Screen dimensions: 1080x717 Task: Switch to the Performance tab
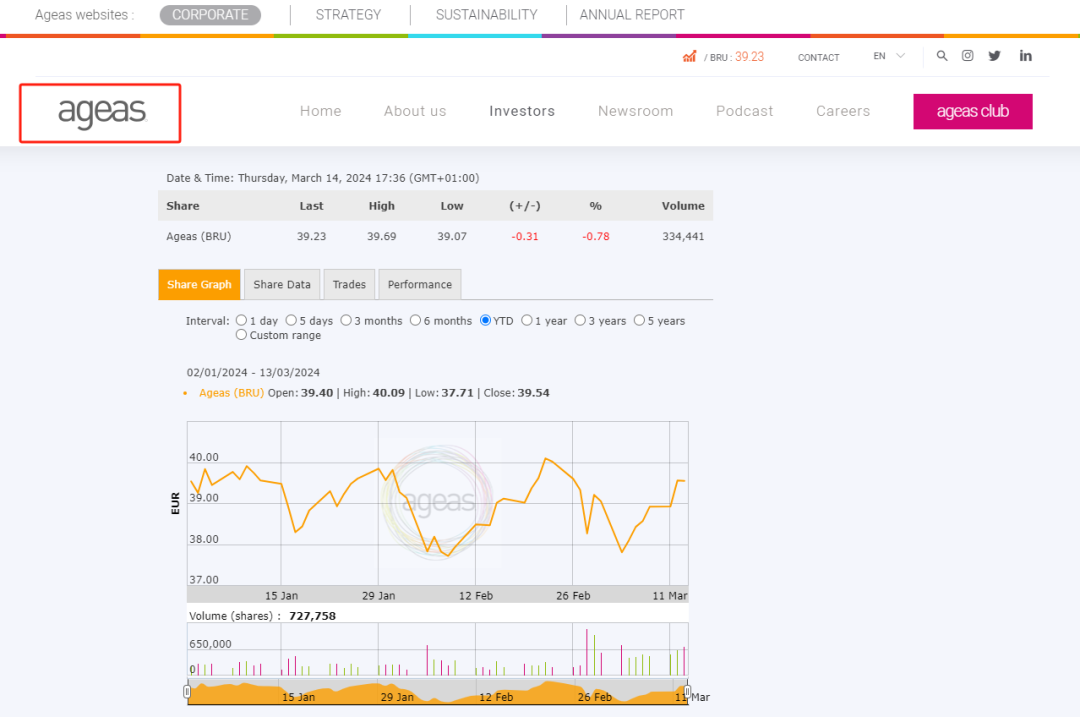pyautogui.click(x=419, y=284)
